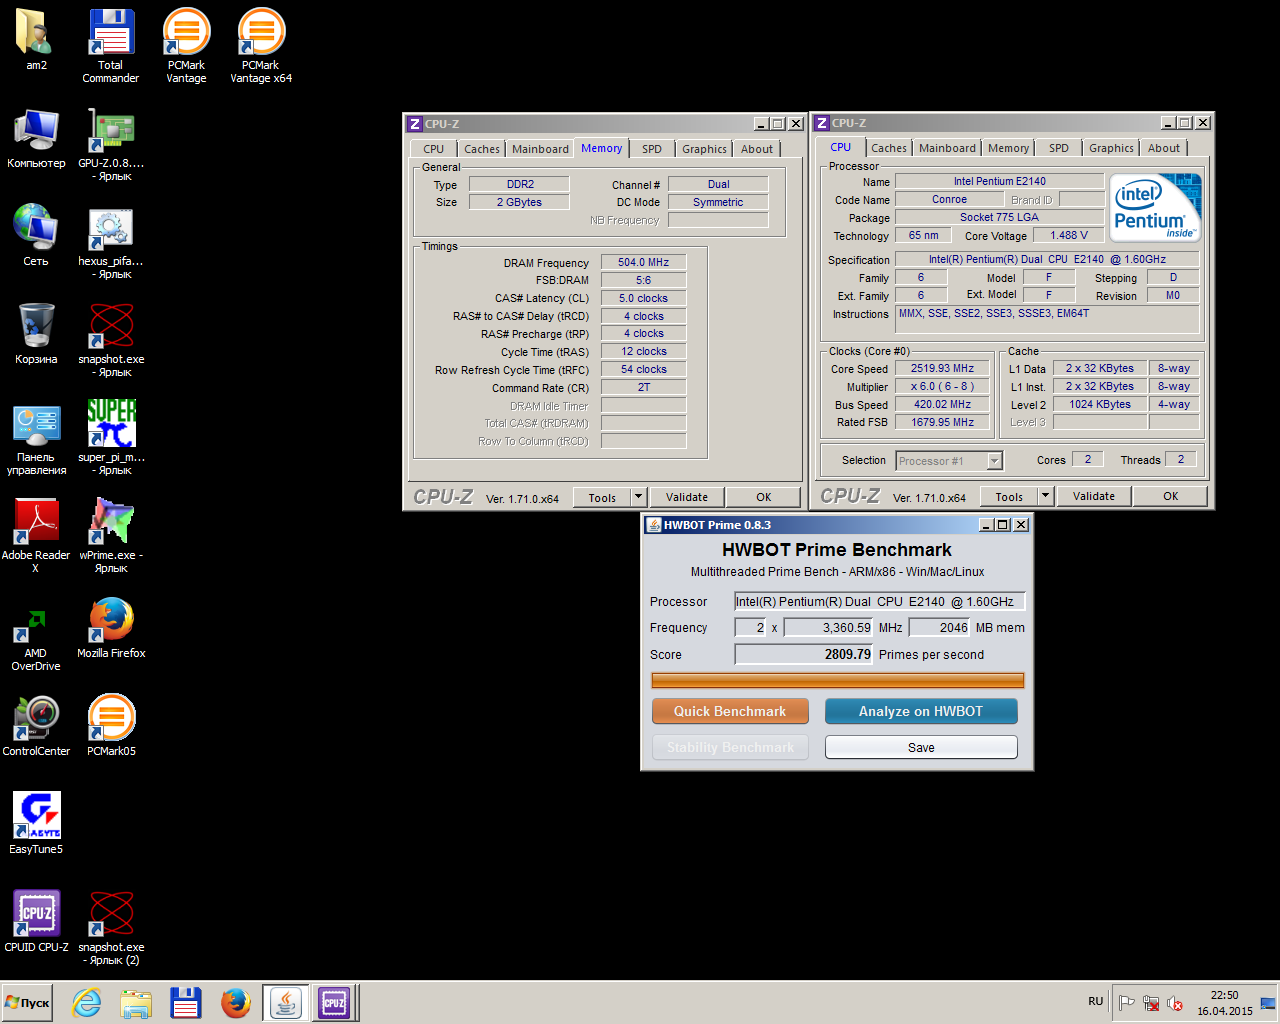Open the GPU-Z shortcut icon
This screenshot has width=1280, height=1024.
point(111,144)
